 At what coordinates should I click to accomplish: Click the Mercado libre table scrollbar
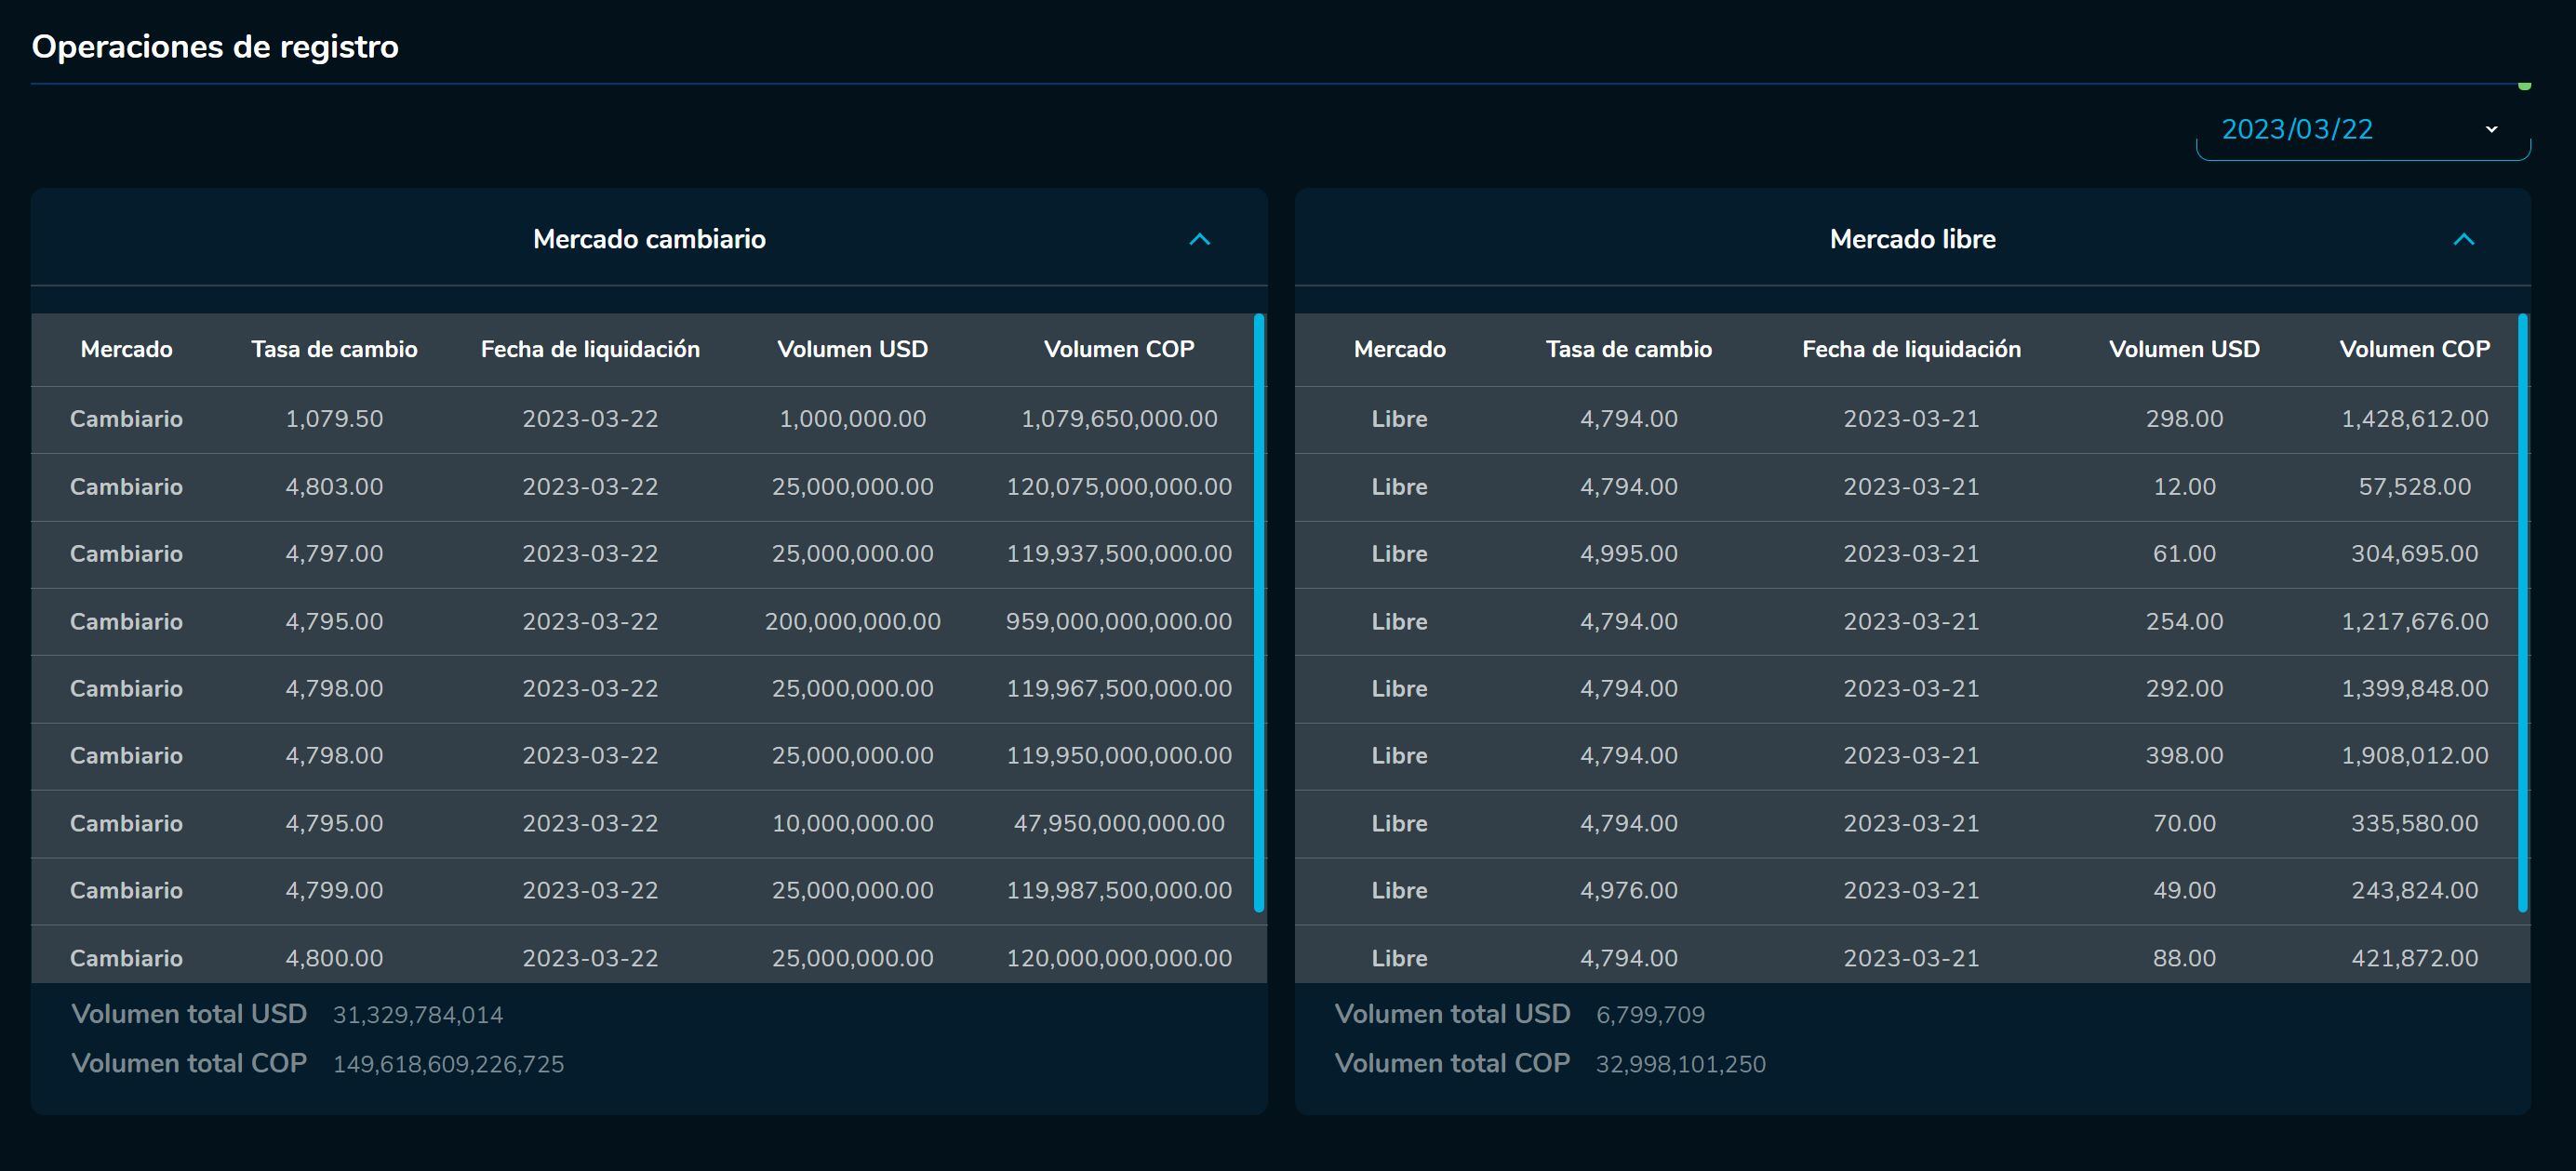pyautogui.click(x=2522, y=612)
